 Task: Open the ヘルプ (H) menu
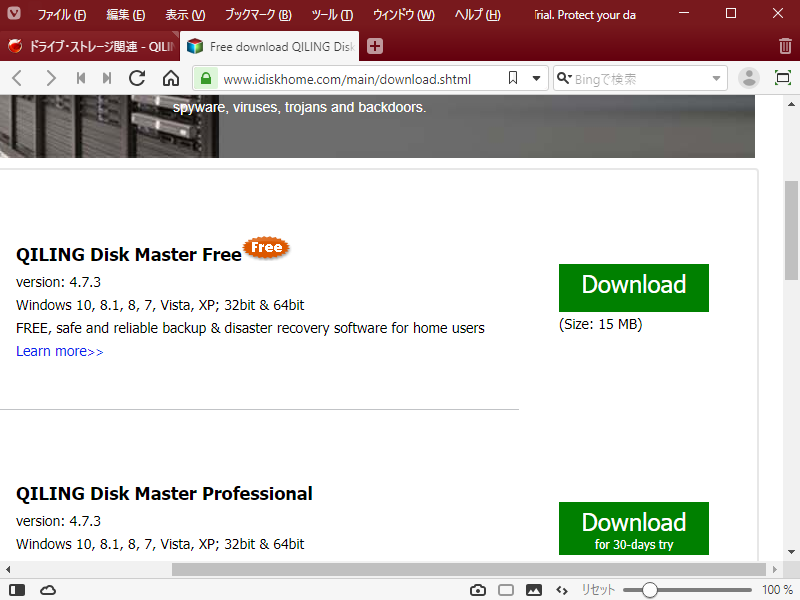(x=478, y=15)
